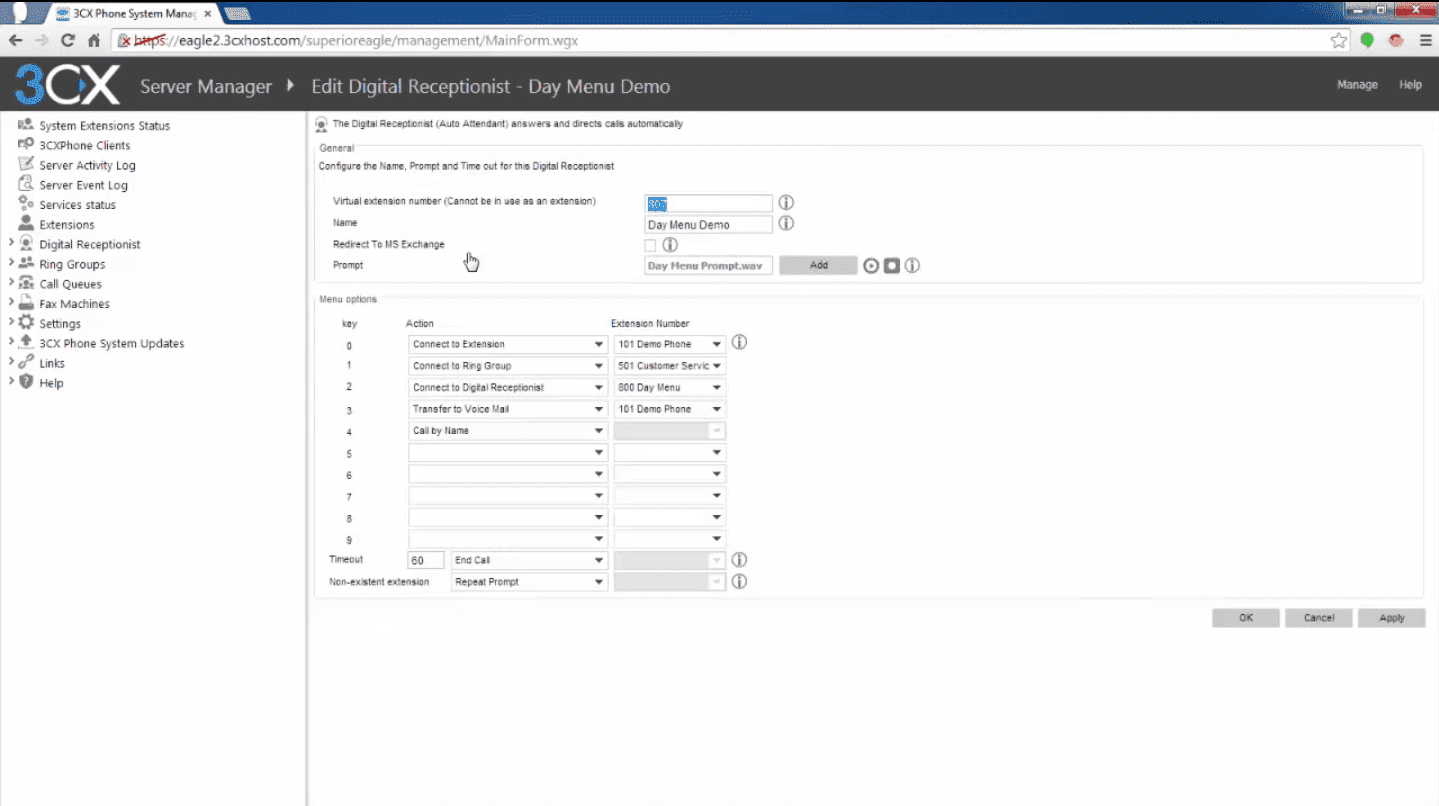Screen dimensions: 1439x806
Task: Open 800 Day Menu extension dropdown
Action: pyautogui.click(x=670, y=388)
